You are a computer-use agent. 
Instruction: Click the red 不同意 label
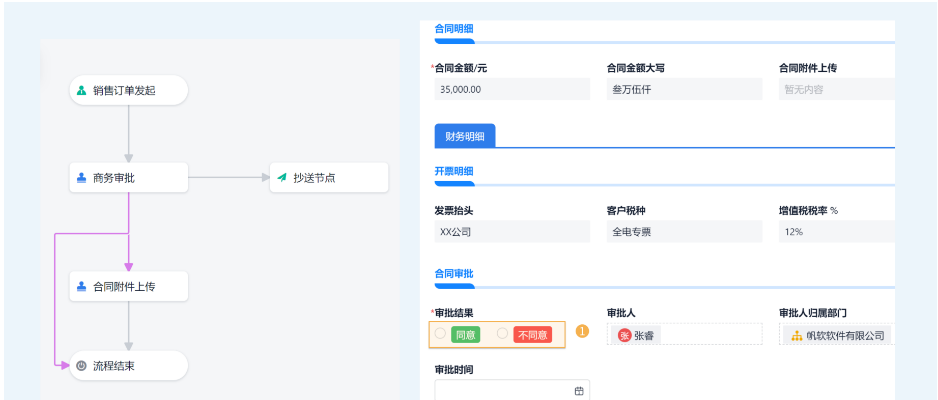[x=532, y=335]
